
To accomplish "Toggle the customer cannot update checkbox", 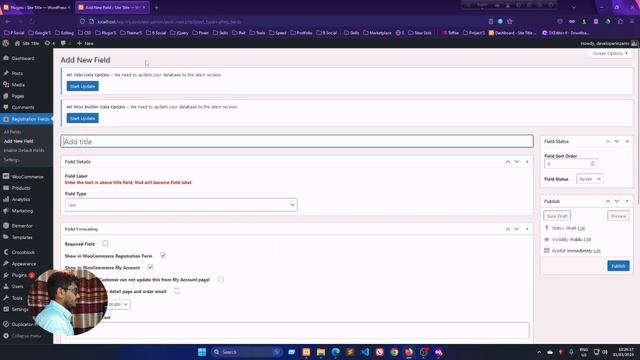I will 220,279.
